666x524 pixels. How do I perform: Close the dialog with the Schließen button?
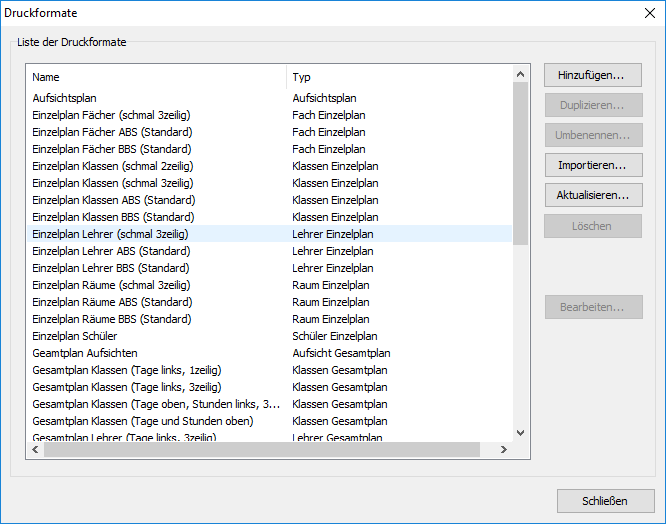pyautogui.click(x=605, y=501)
